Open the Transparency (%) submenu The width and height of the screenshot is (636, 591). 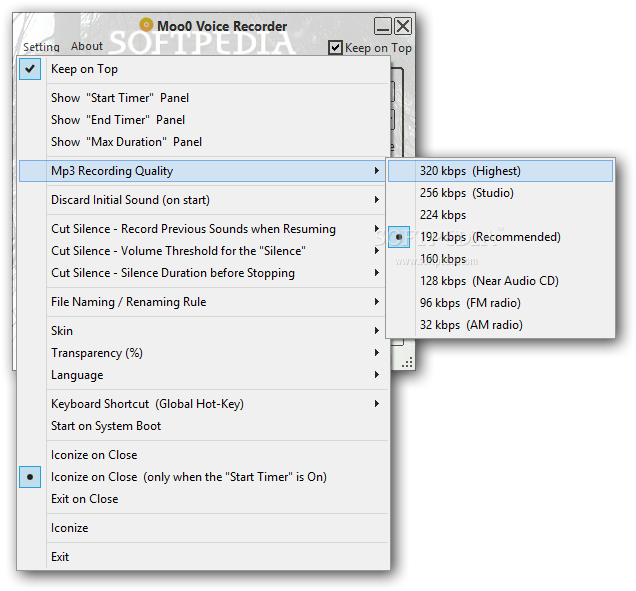tap(204, 353)
